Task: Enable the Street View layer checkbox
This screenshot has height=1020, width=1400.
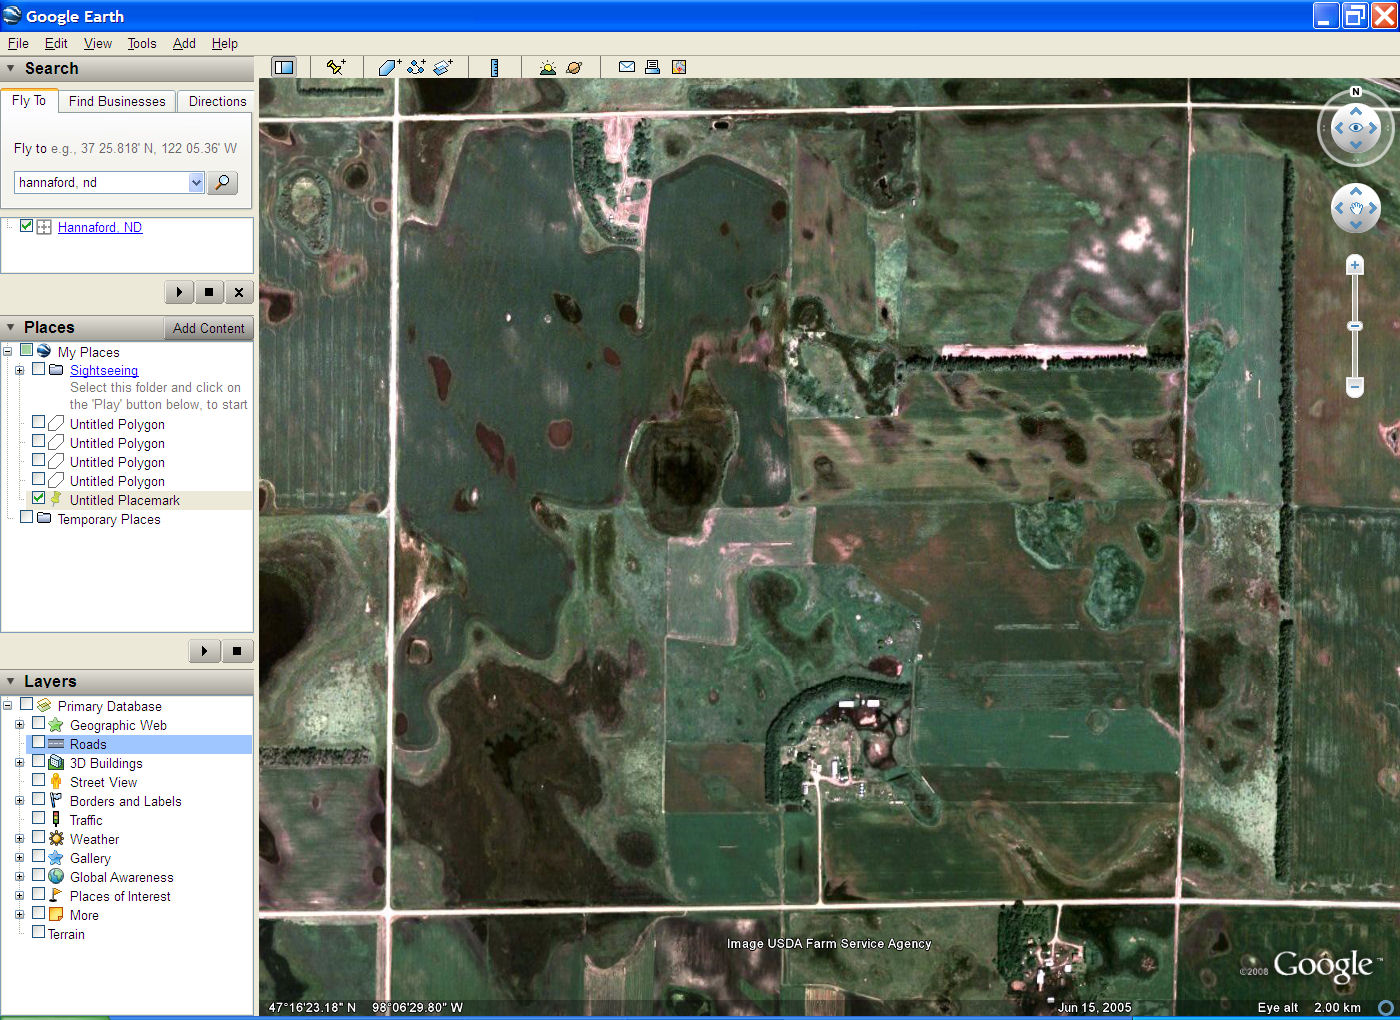Action: click(x=38, y=780)
